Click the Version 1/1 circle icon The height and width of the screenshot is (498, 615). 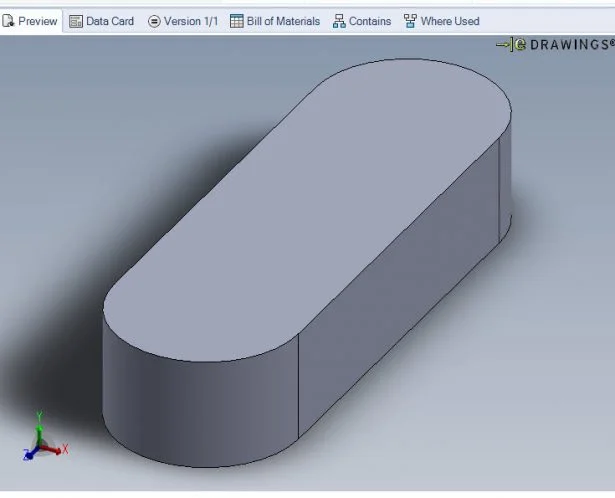click(x=154, y=21)
